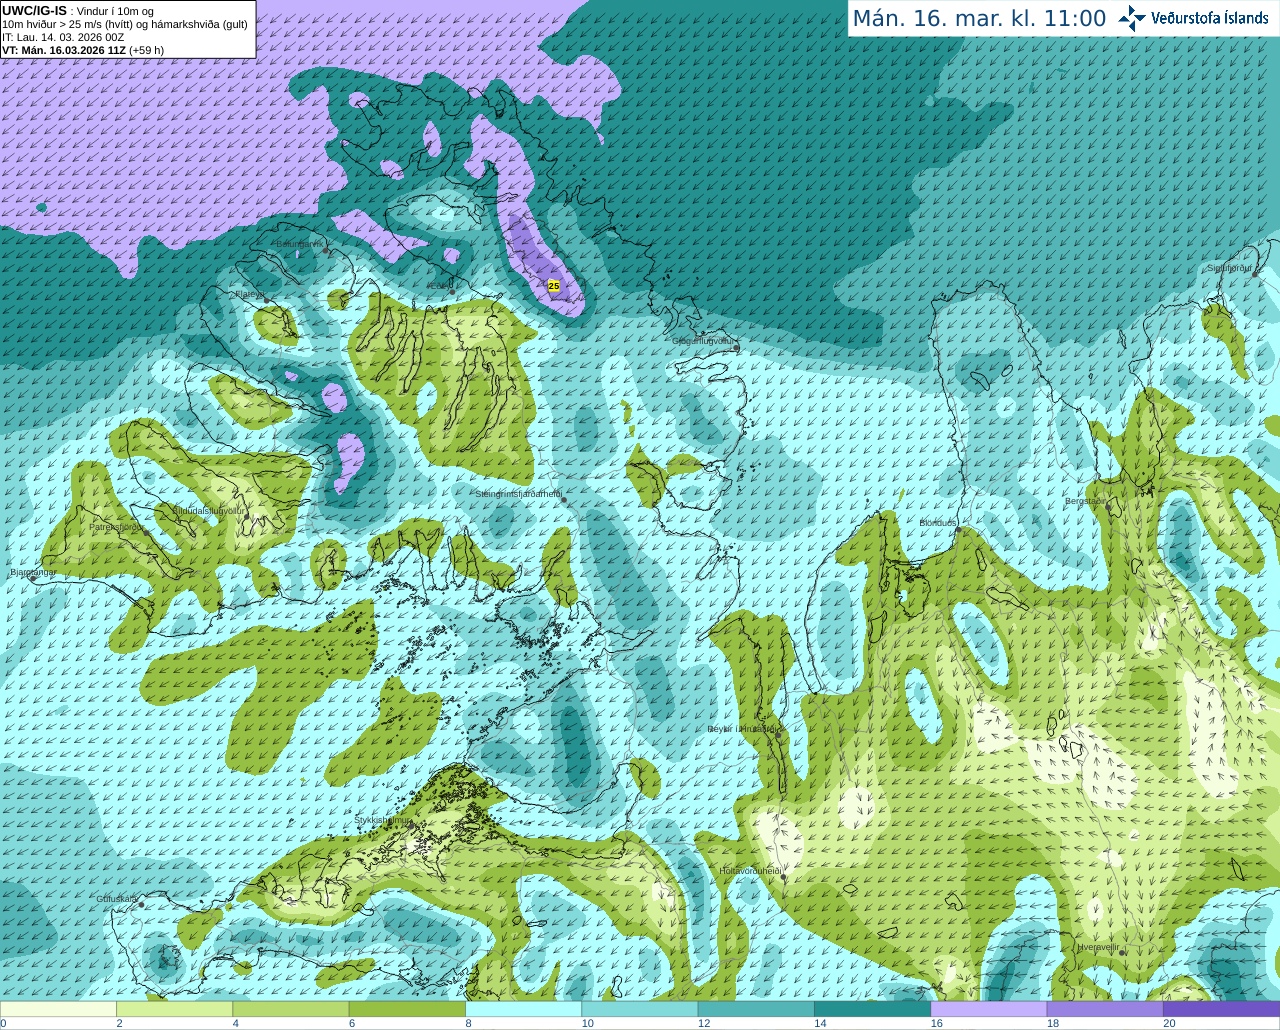Click the legend value label 20
1280x1030 pixels.
(1169, 1024)
